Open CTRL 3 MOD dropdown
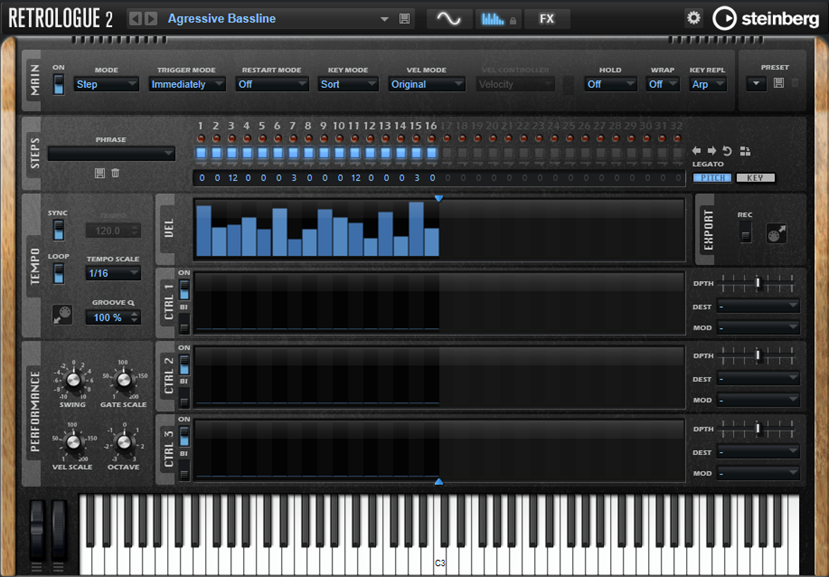Viewport: 829px width, 577px height. 758,473
